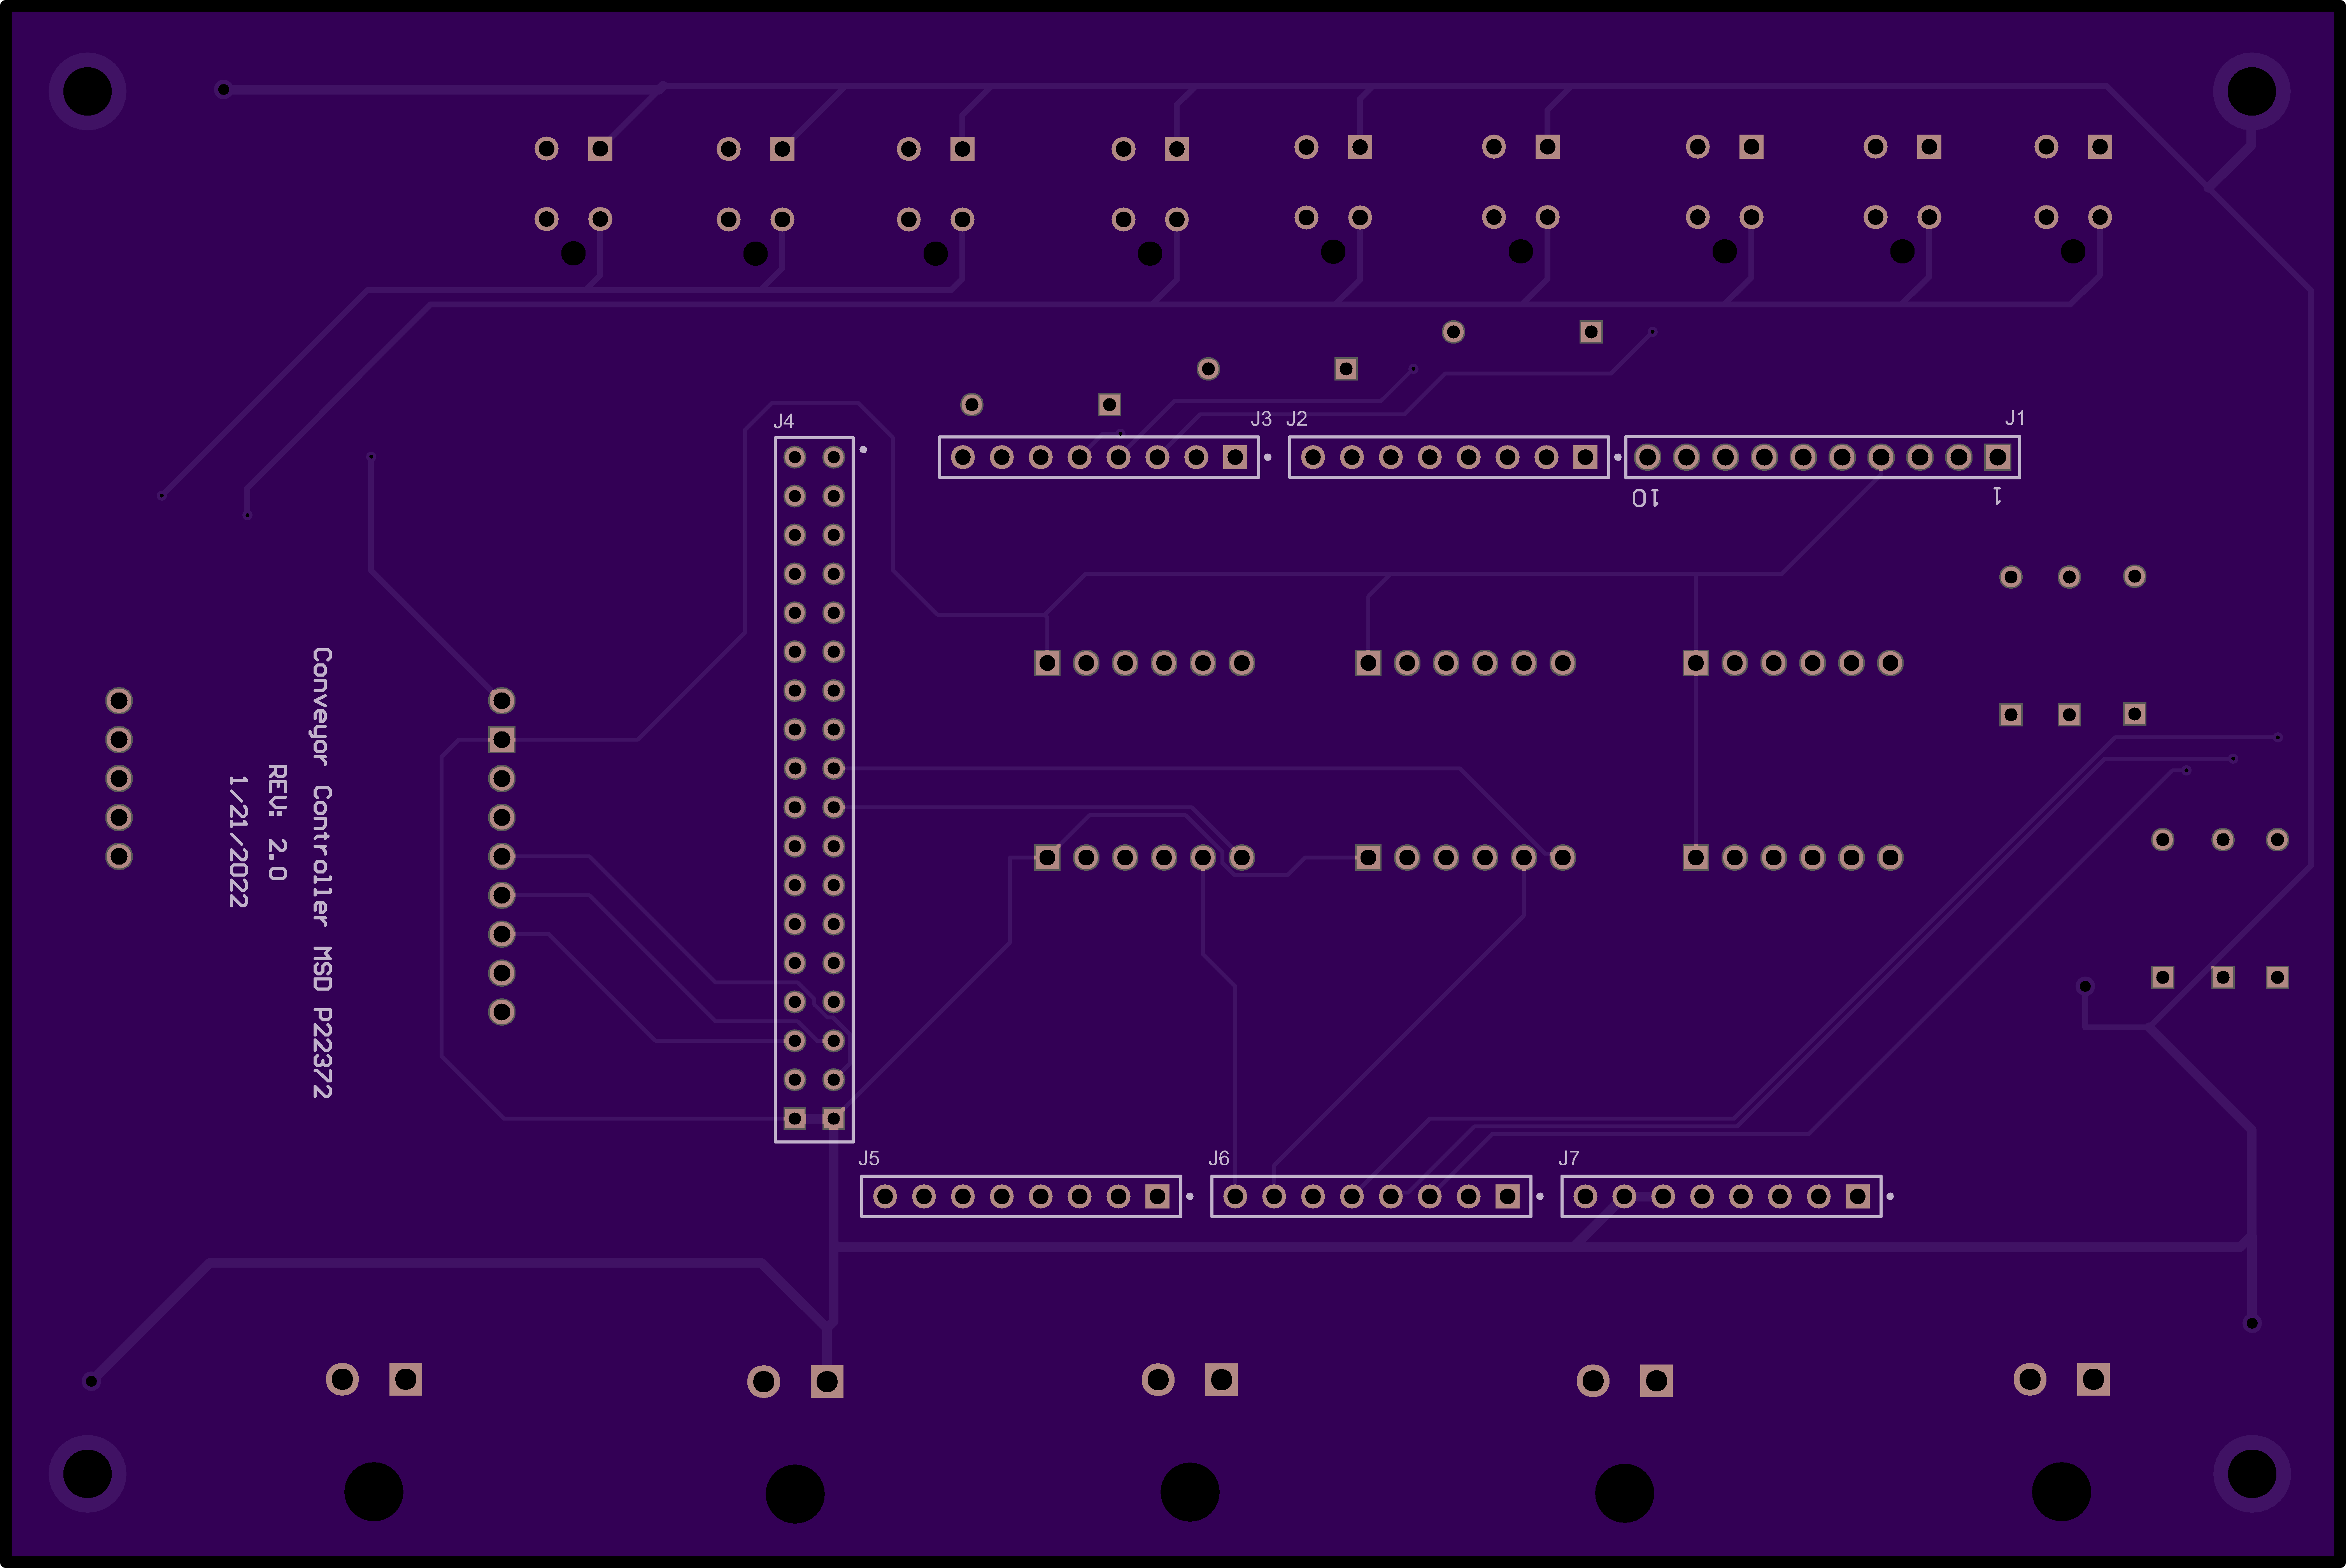Click the small dot beside the J4 outline
The width and height of the screenshot is (2346, 1568).
pyautogui.click(x=863, y=450)
